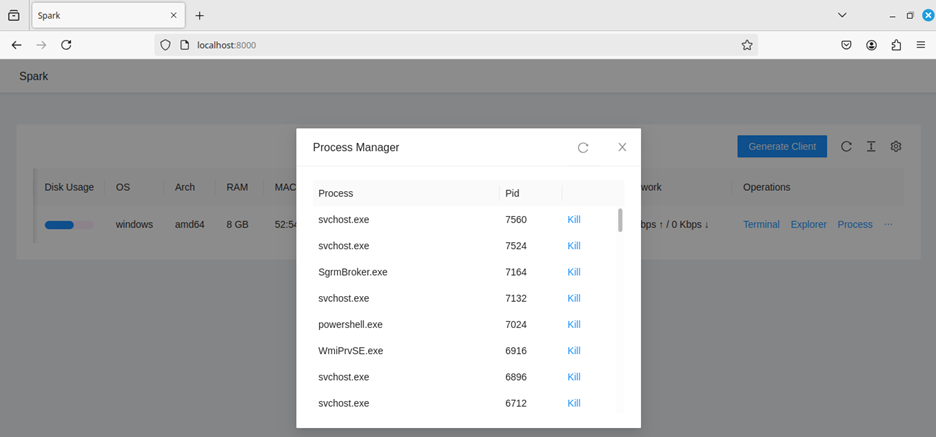The width and height of the screenshot is (936, 437).
Task: Open Firefox extensions puzzle icon
Action: click(896, 45)
